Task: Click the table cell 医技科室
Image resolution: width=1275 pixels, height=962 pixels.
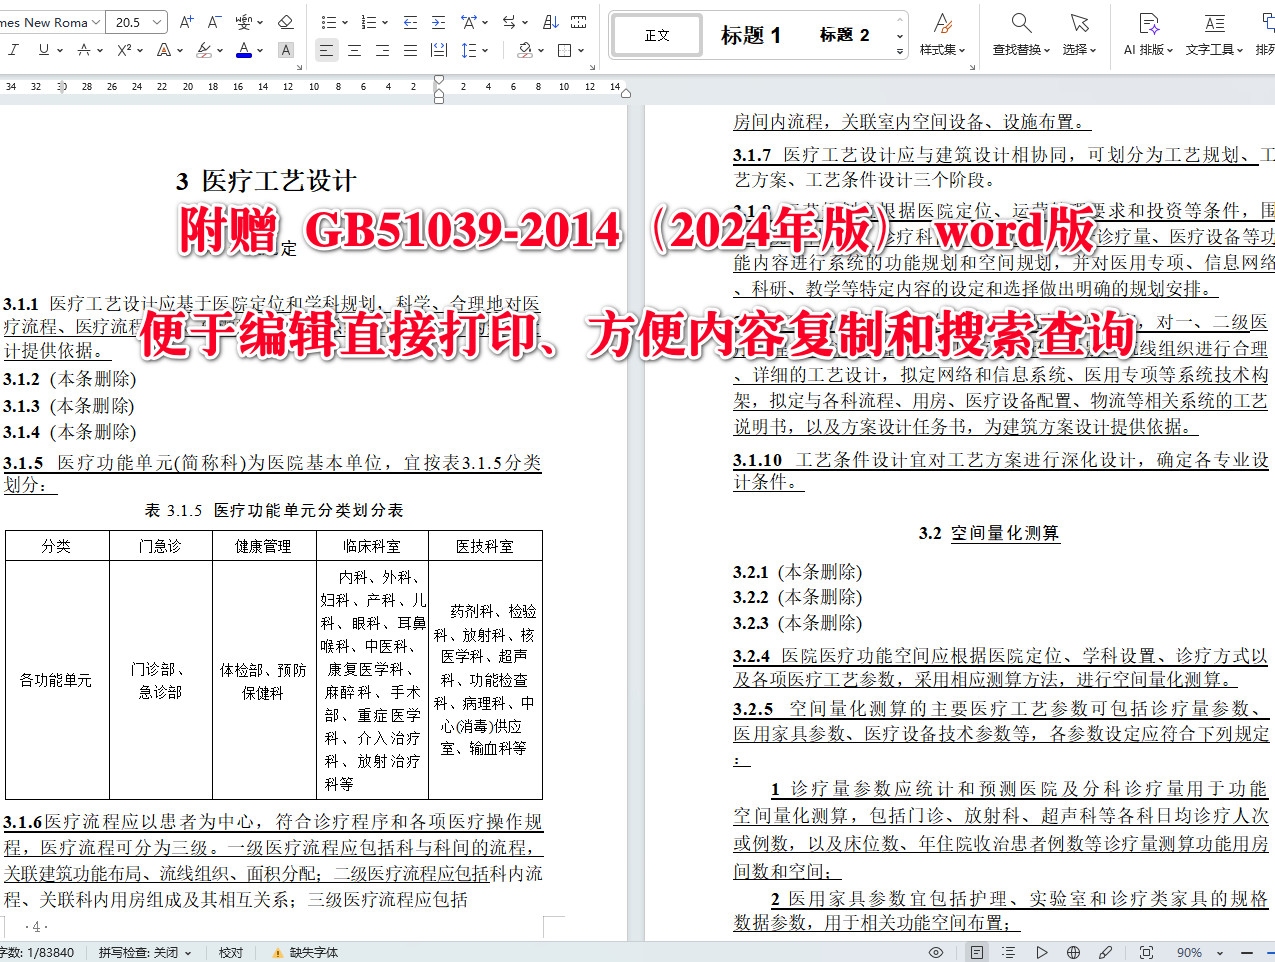Action: pyautogui.click(x=485, y=546)
